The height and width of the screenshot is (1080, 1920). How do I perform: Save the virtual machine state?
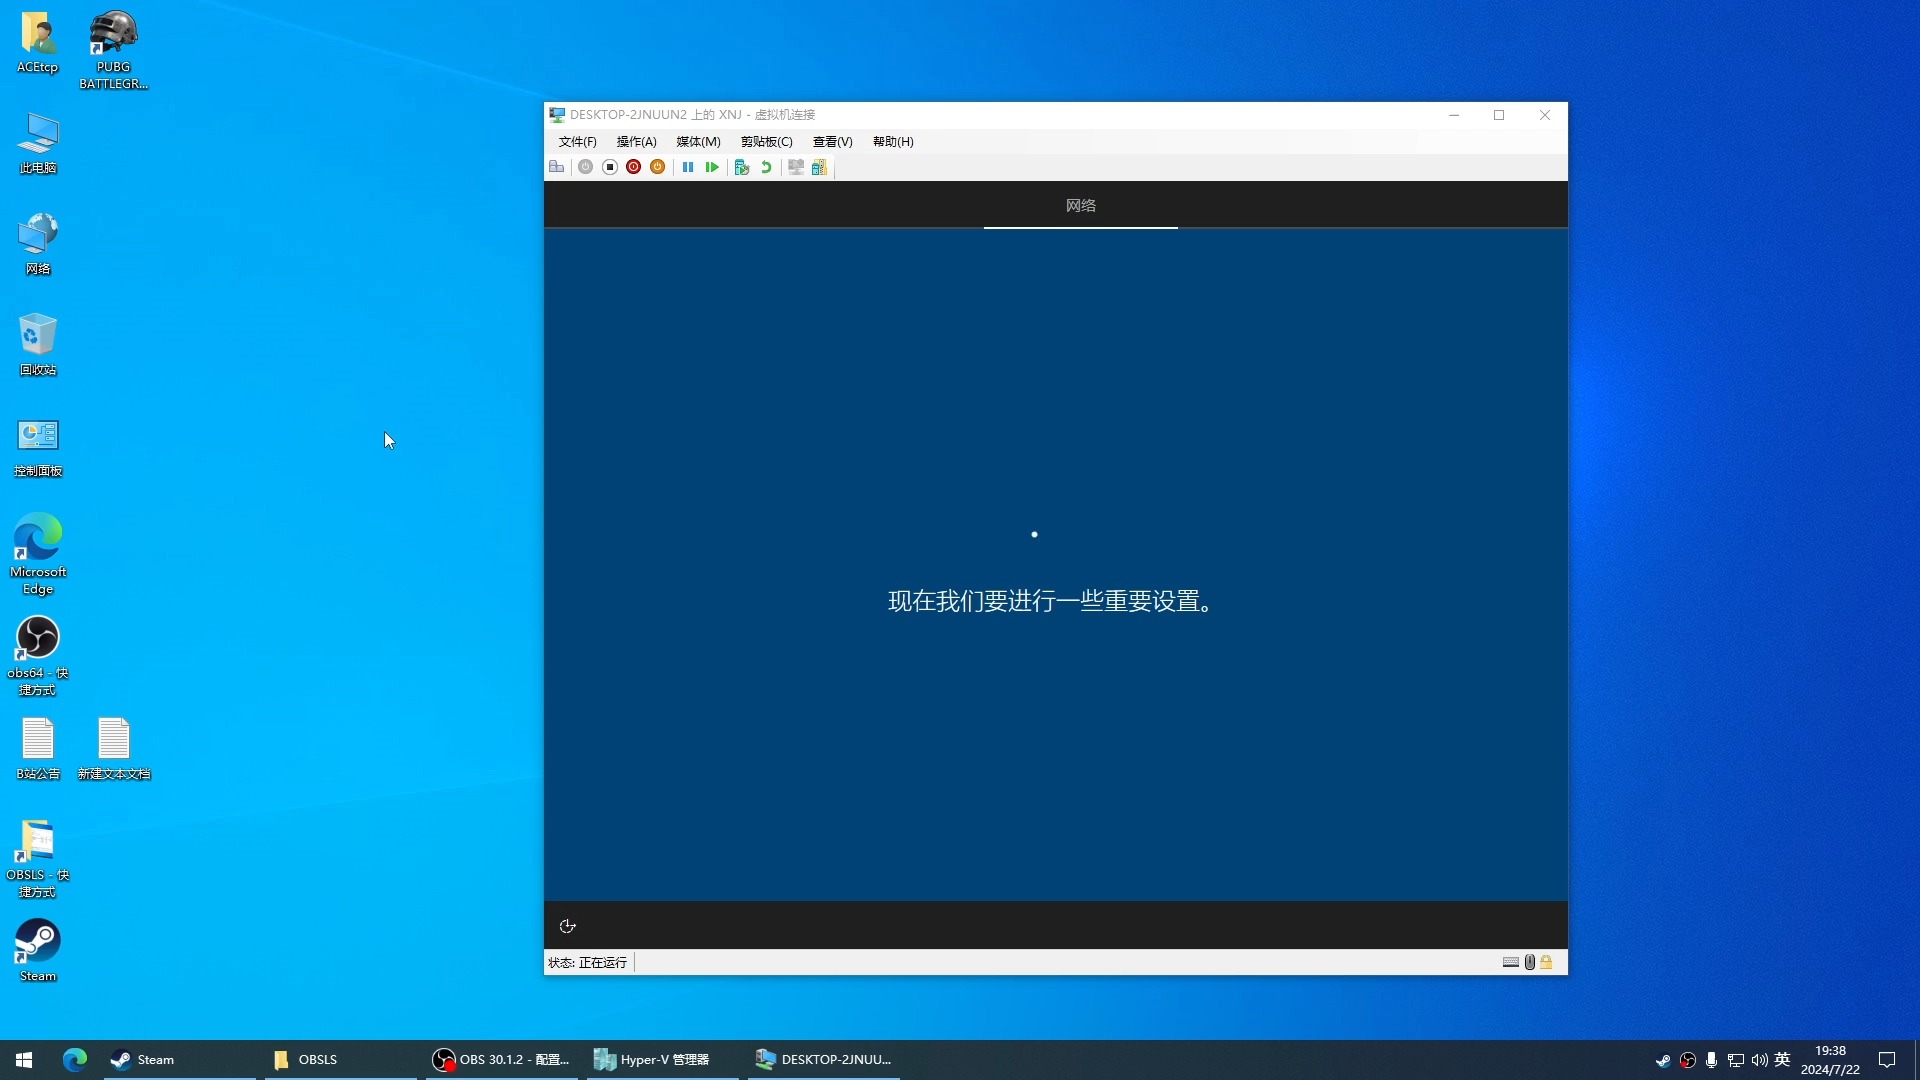coord(658,167)
